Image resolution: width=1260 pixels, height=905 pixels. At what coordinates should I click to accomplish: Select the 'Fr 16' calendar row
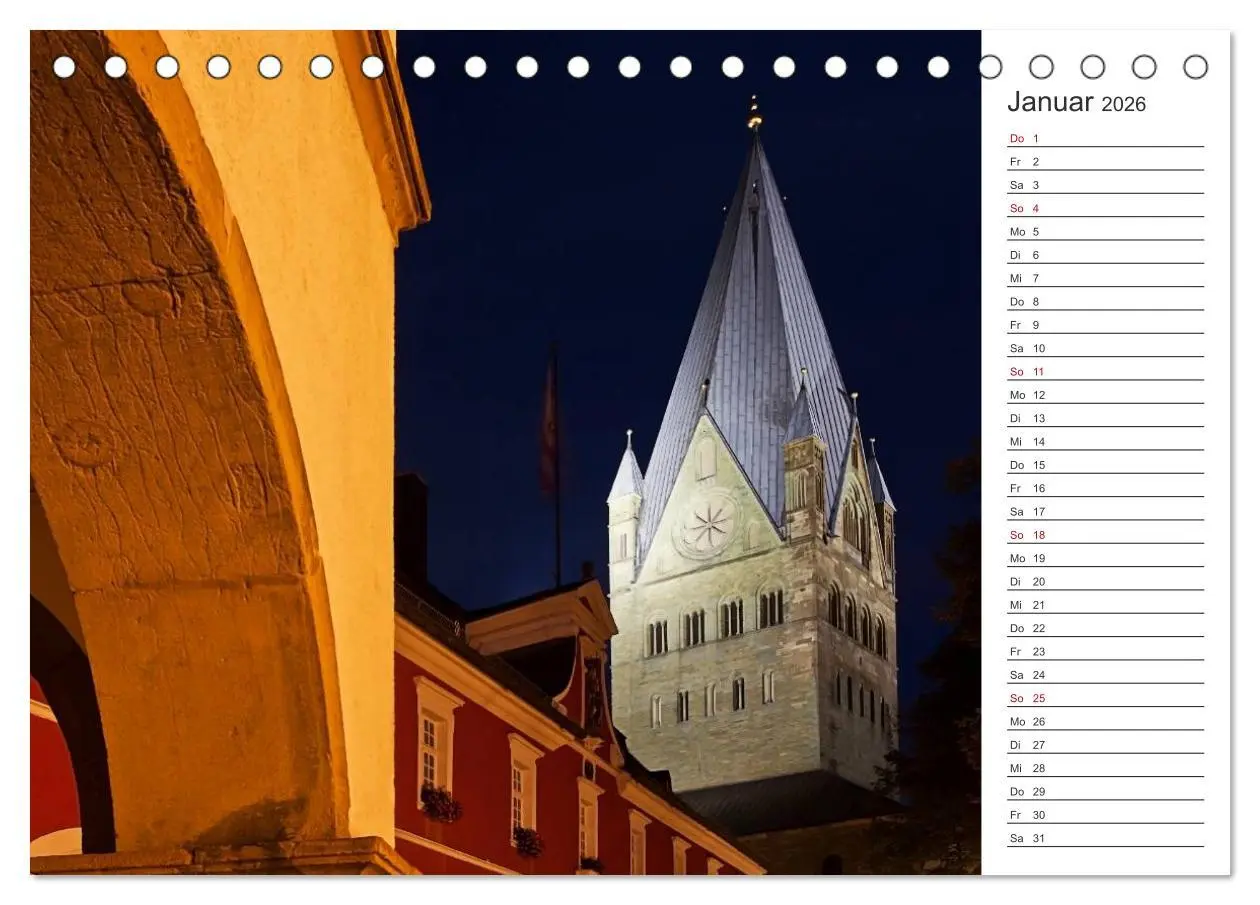click(x=1105, y=488)
